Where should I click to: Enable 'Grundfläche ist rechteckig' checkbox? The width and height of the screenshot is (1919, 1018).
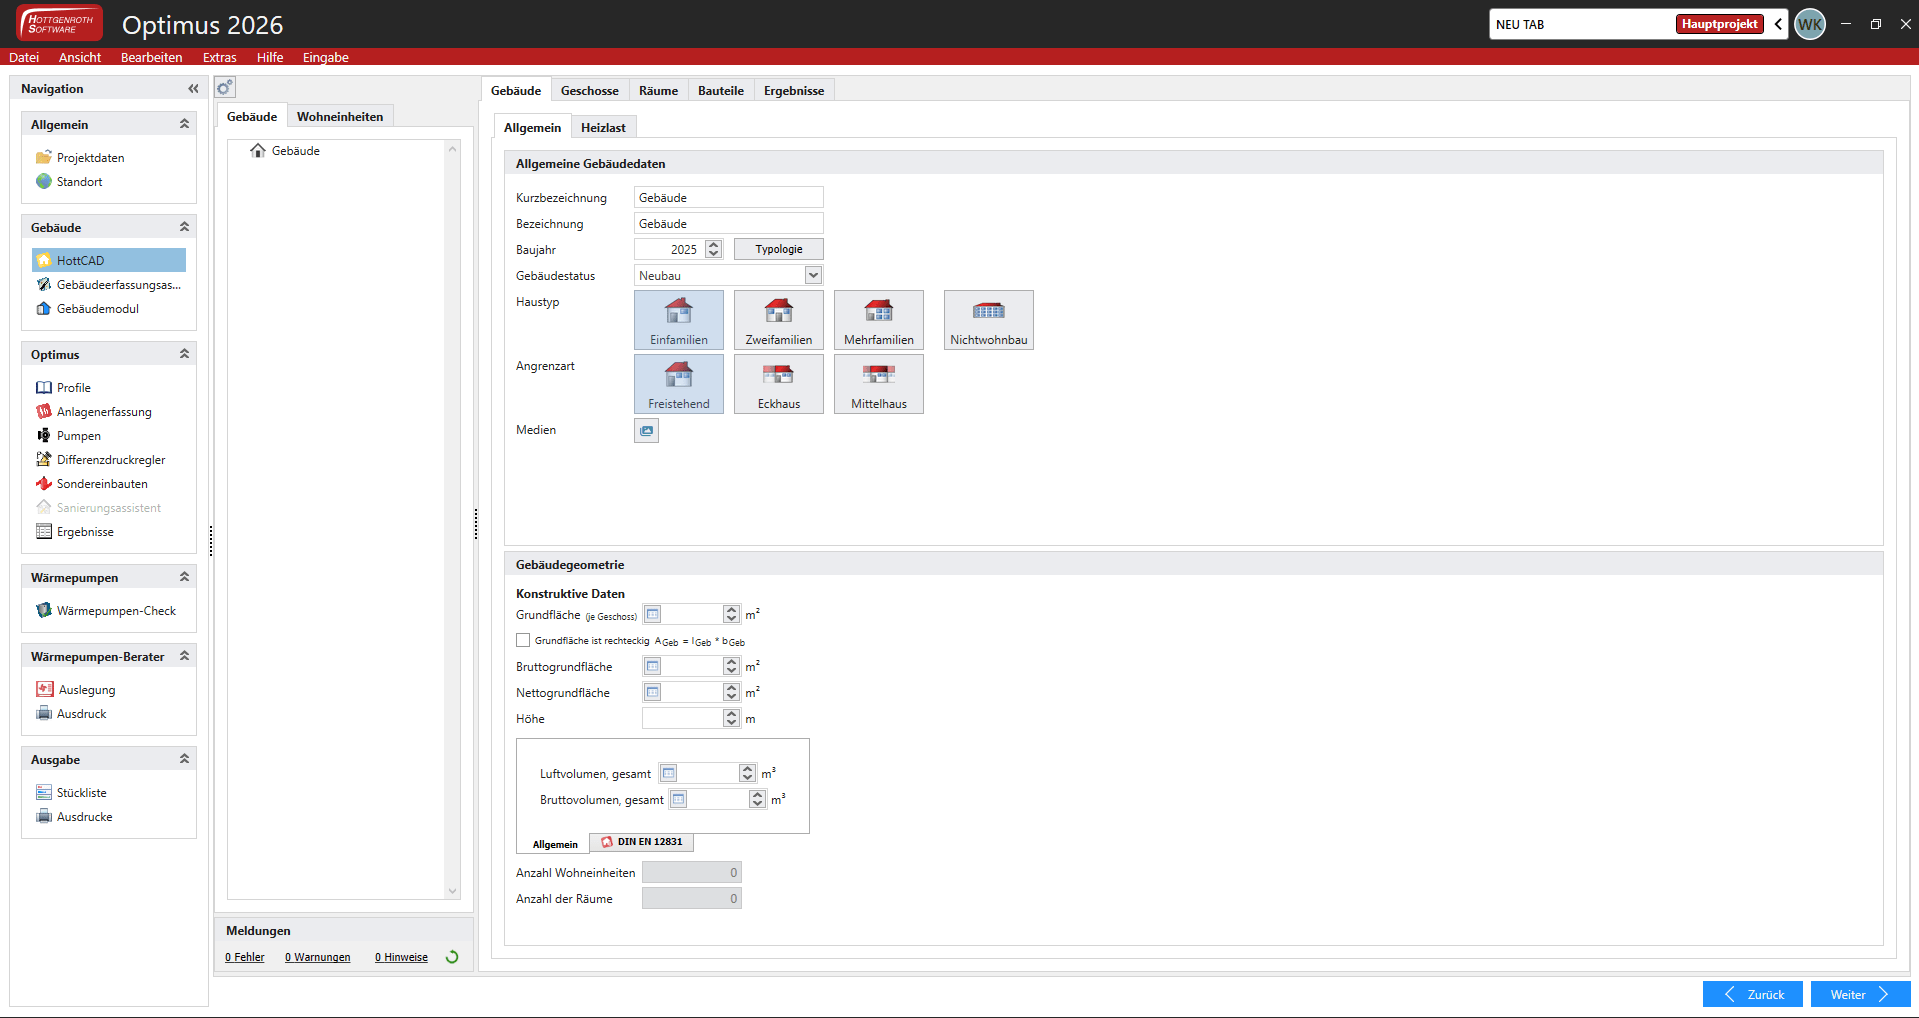523,641
